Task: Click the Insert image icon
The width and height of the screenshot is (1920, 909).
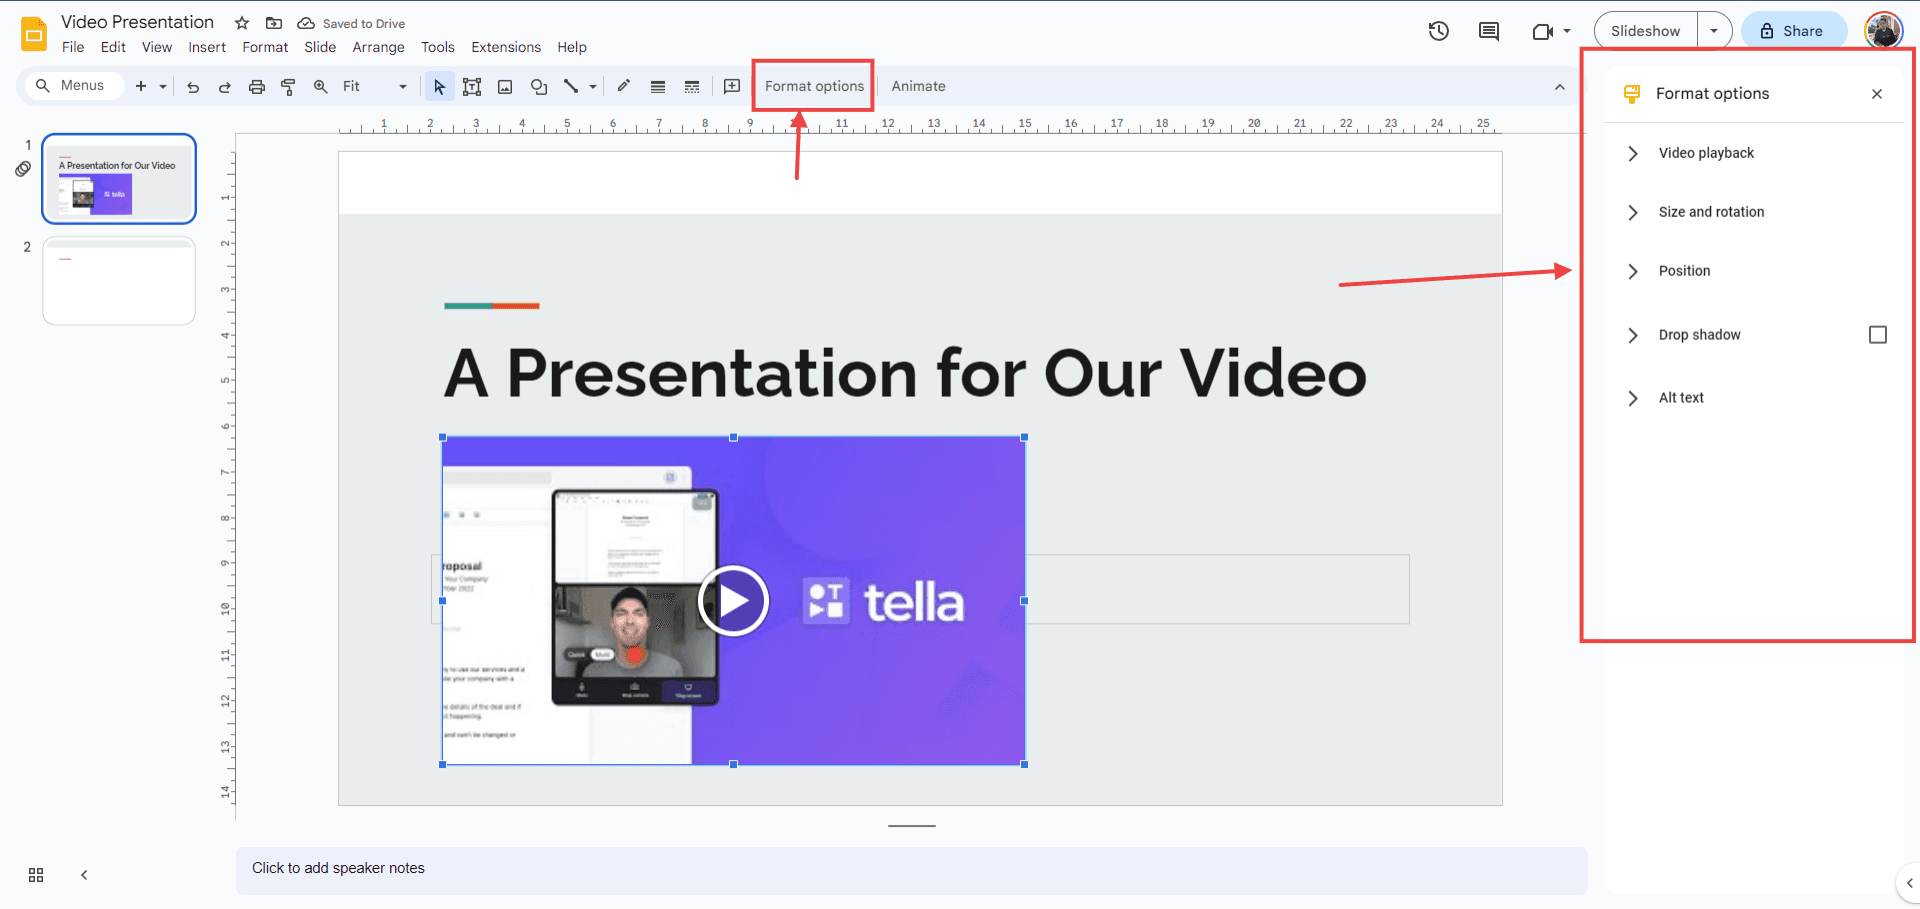Action: click(x=505, y=87)
